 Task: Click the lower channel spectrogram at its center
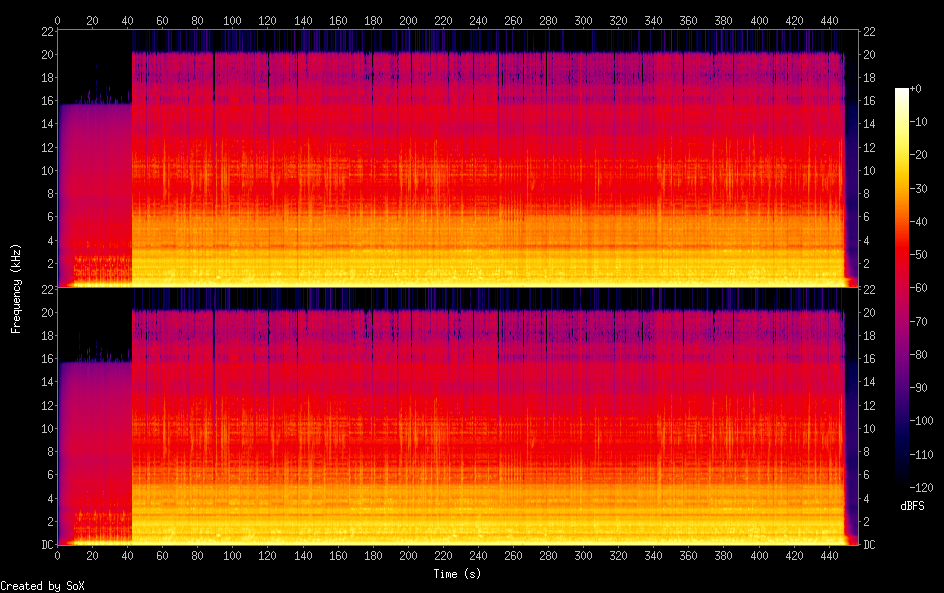(456, 417)
